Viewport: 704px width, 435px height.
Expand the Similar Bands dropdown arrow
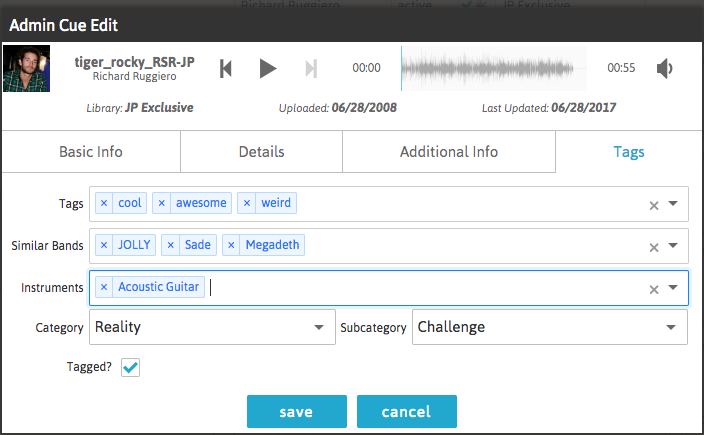tap(673, 245)
